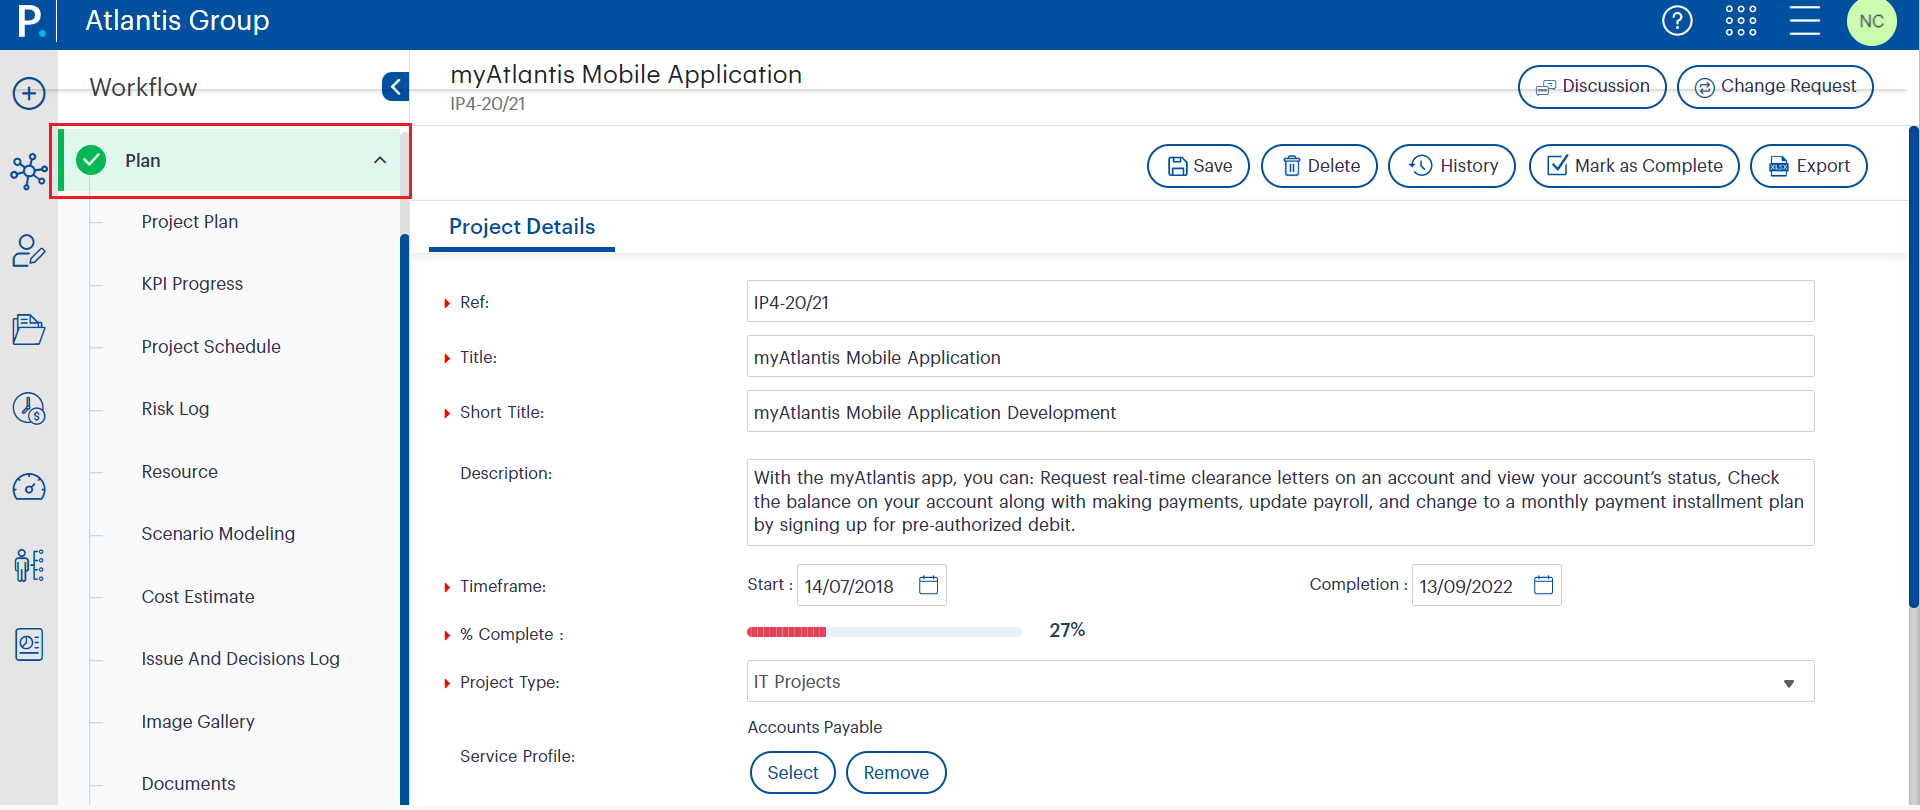Open the user edit sidebar icon
The width and height of the screenshot is (1920, 810).
[29, 251]
